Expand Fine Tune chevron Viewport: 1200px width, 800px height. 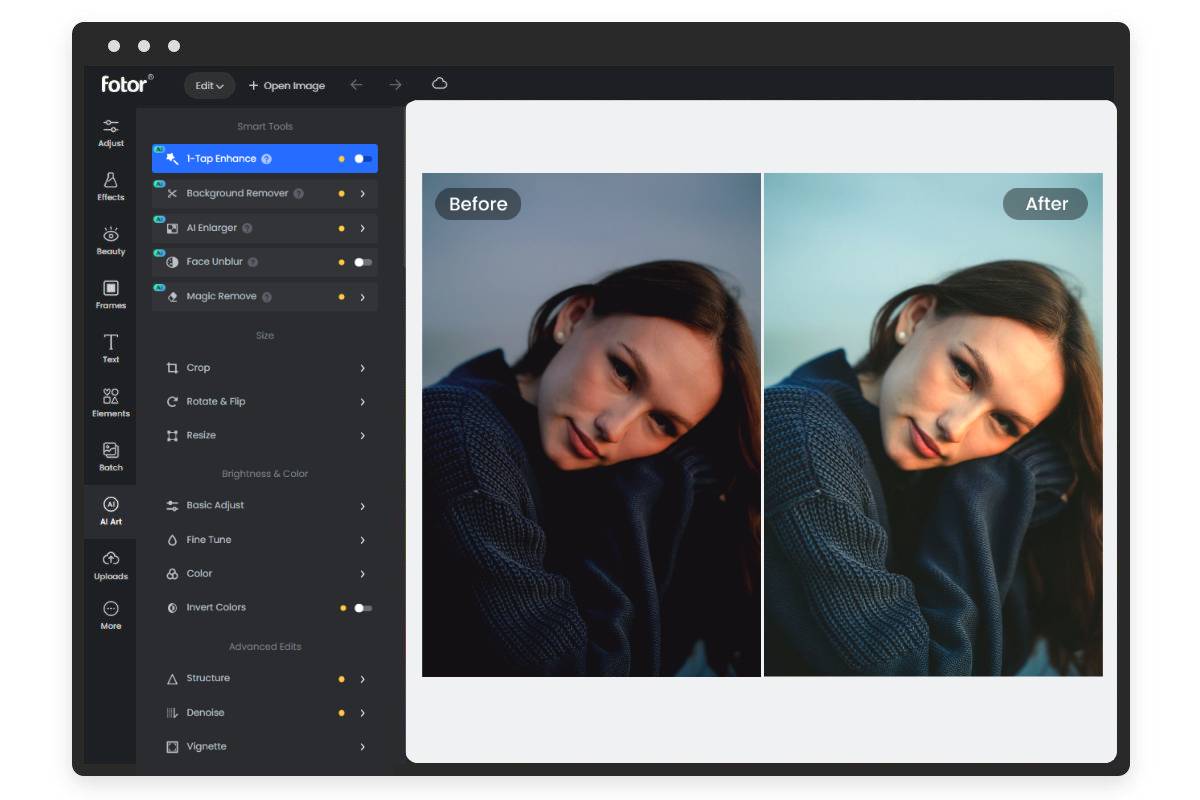click(x=362, y=540)
